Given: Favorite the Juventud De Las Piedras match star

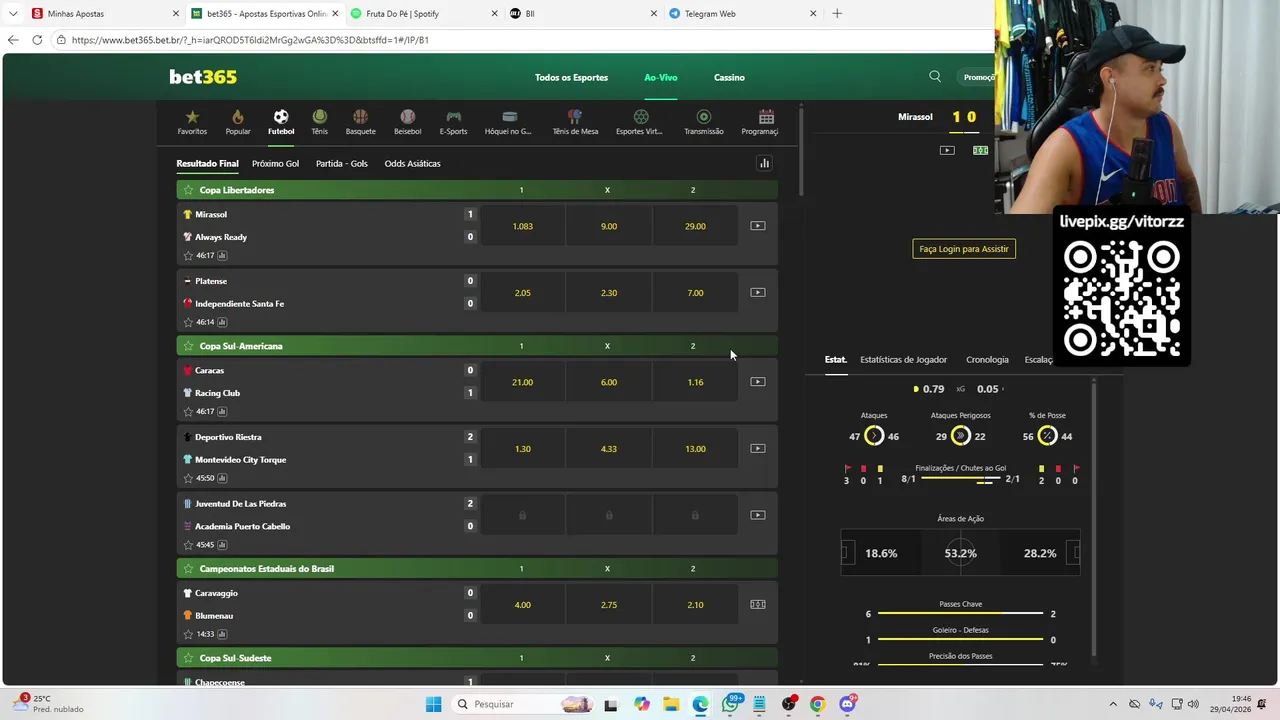Looking at the screenshot, I should (x=188, y=546).
